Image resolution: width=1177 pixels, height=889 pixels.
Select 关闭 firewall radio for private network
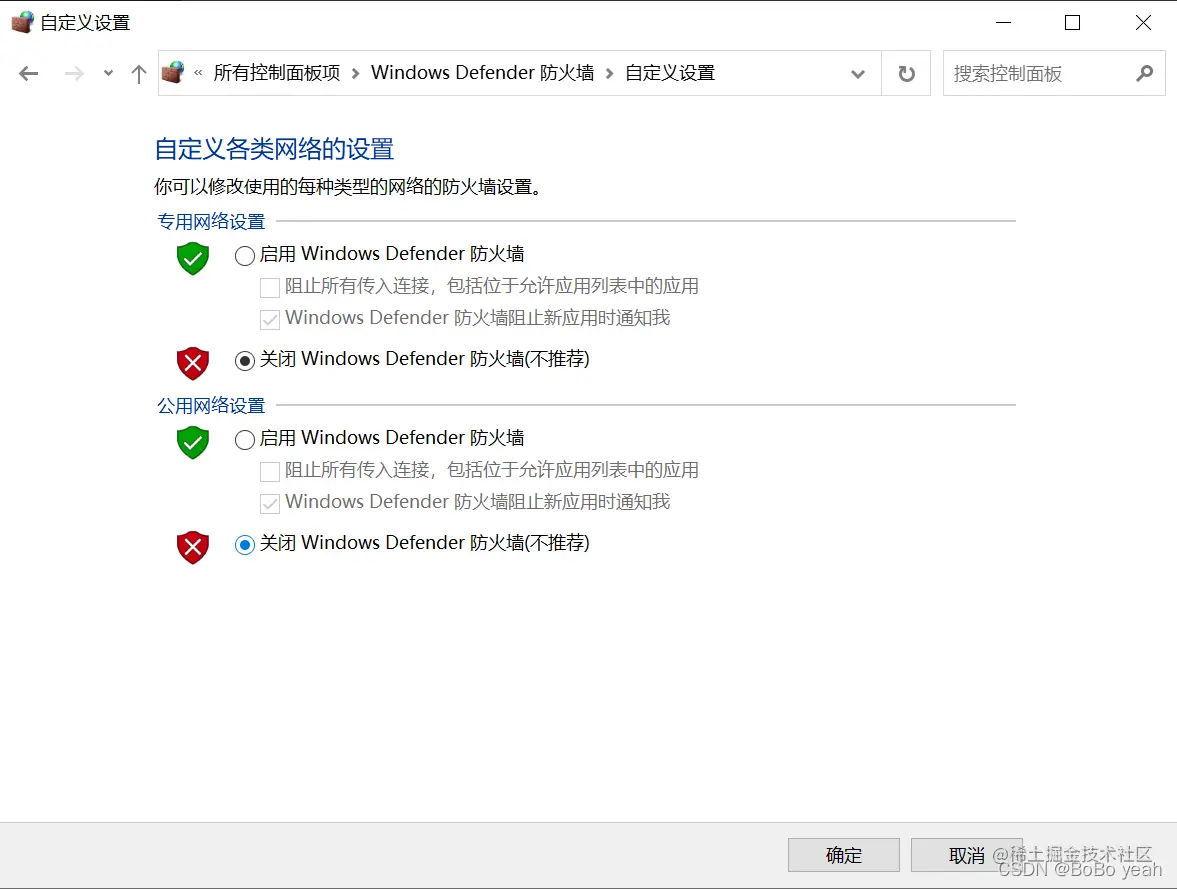pos(245,361)
